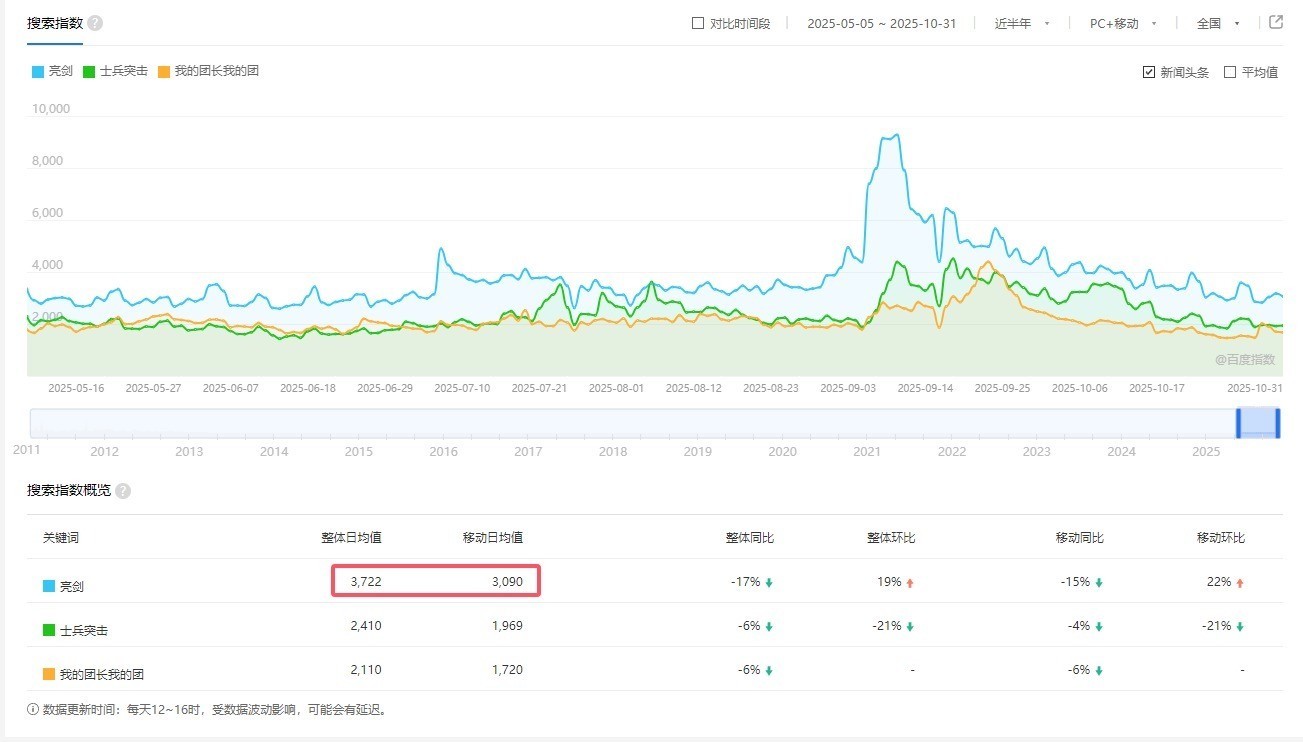Toggle the 亮剑 legend series in chart
Image resolution: width=1303 pixels, height=742 pixels.
(x=52, y=71)
